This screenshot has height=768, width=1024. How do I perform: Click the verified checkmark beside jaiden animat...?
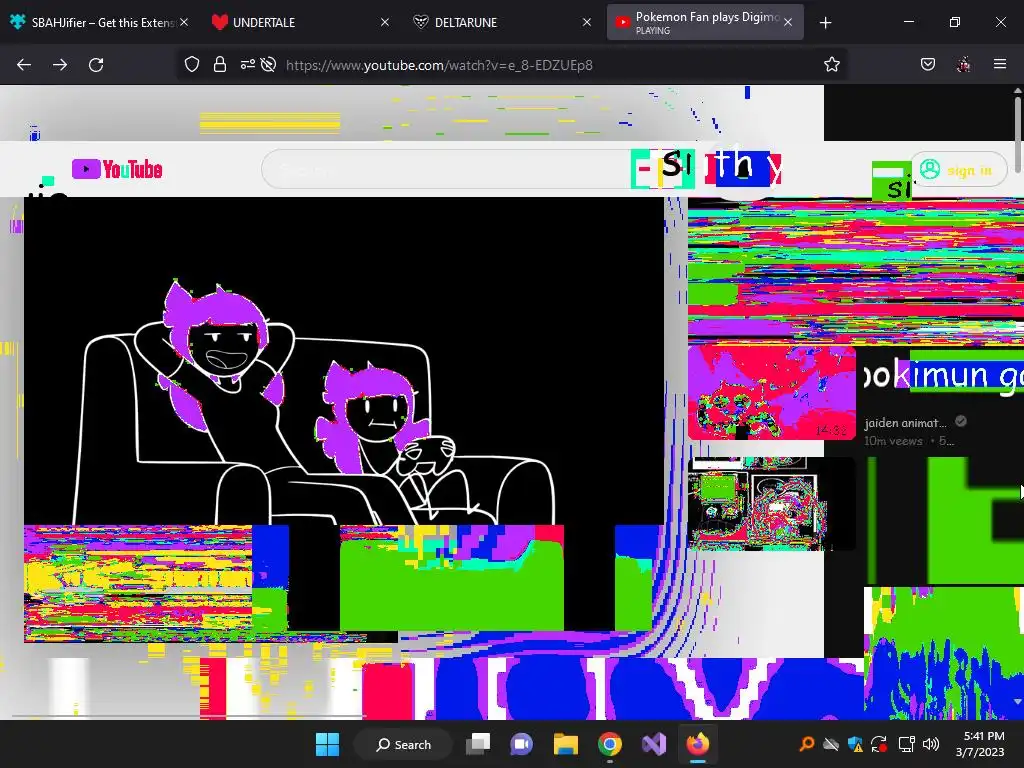click(x=961, y=421)
